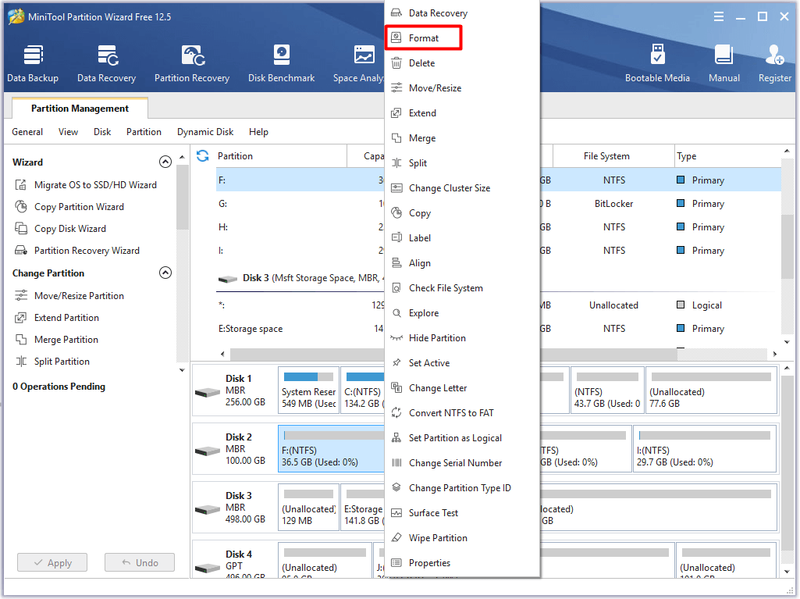Click the partition list horizontal scrollbar
The width and height of the screenshot is (800, 599).
pyautogui.click(x=498, y=354)
